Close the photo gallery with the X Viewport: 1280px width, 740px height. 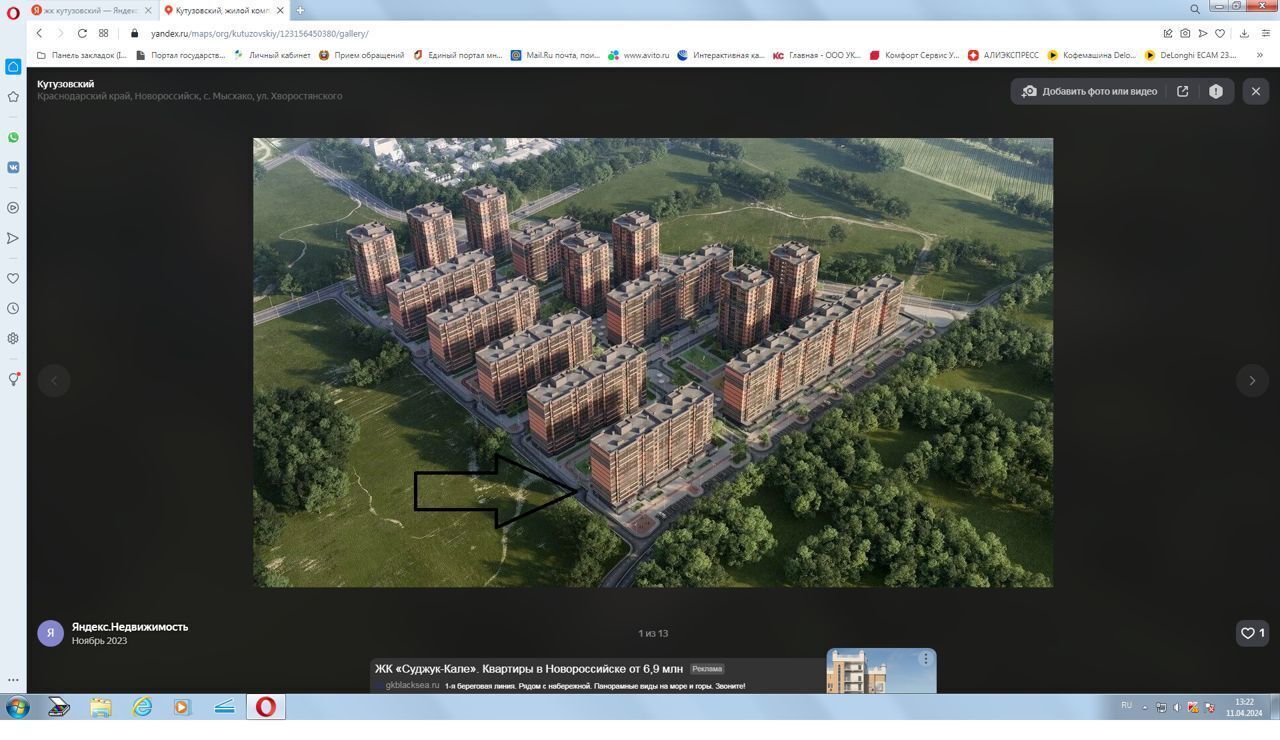pyautogui.click(x=1256, y=91)
